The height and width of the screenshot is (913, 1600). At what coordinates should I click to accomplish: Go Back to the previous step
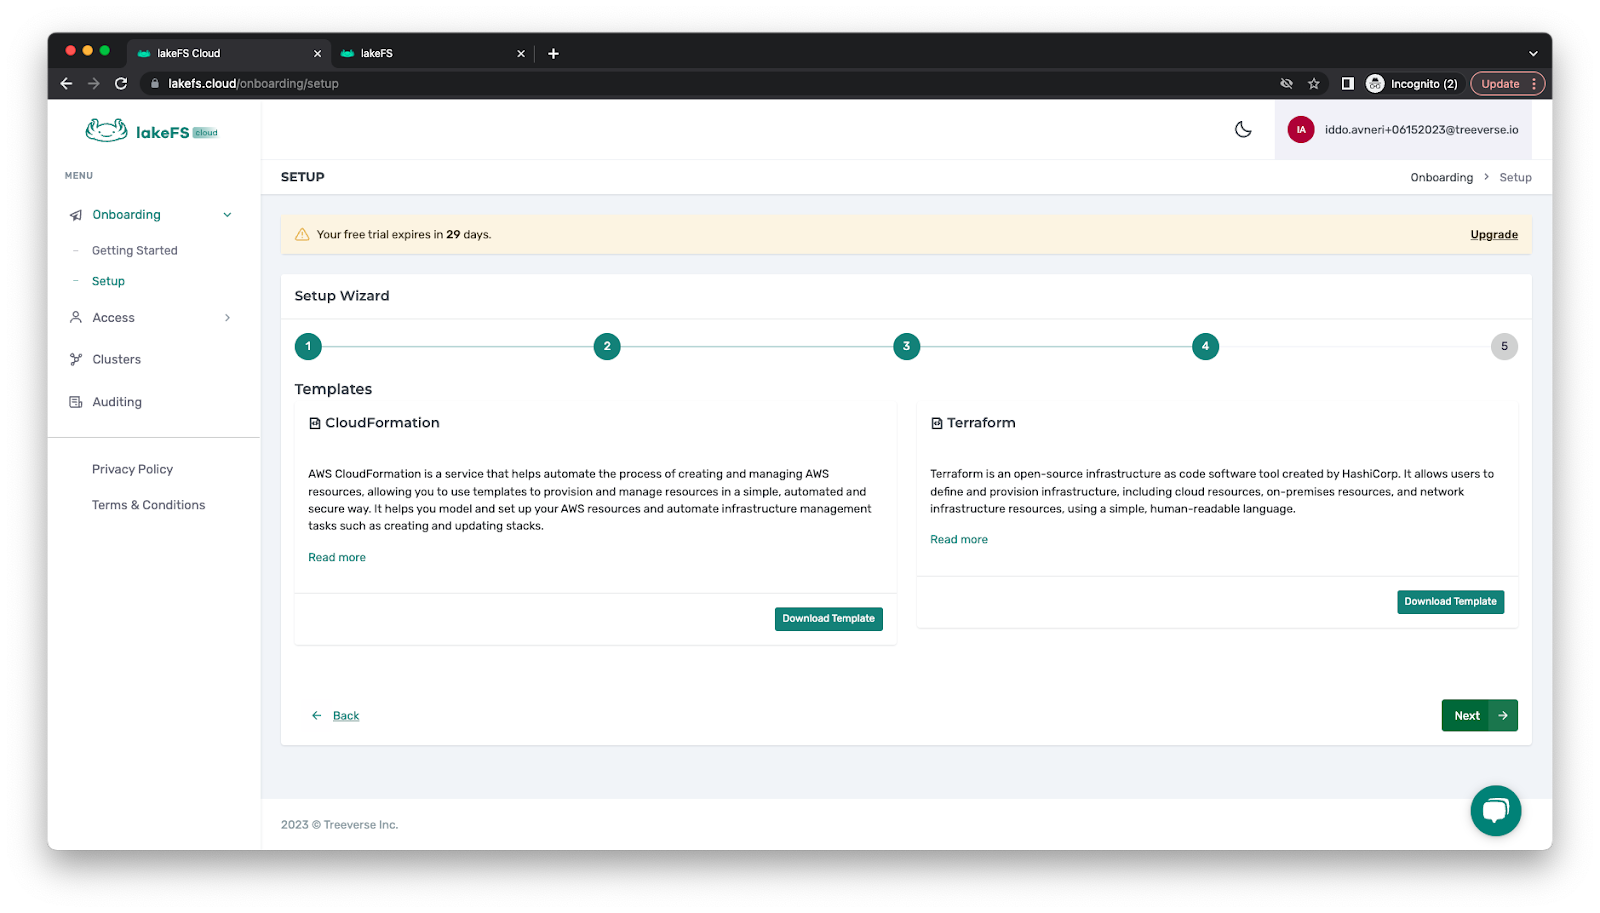click(x=346, y=716)
